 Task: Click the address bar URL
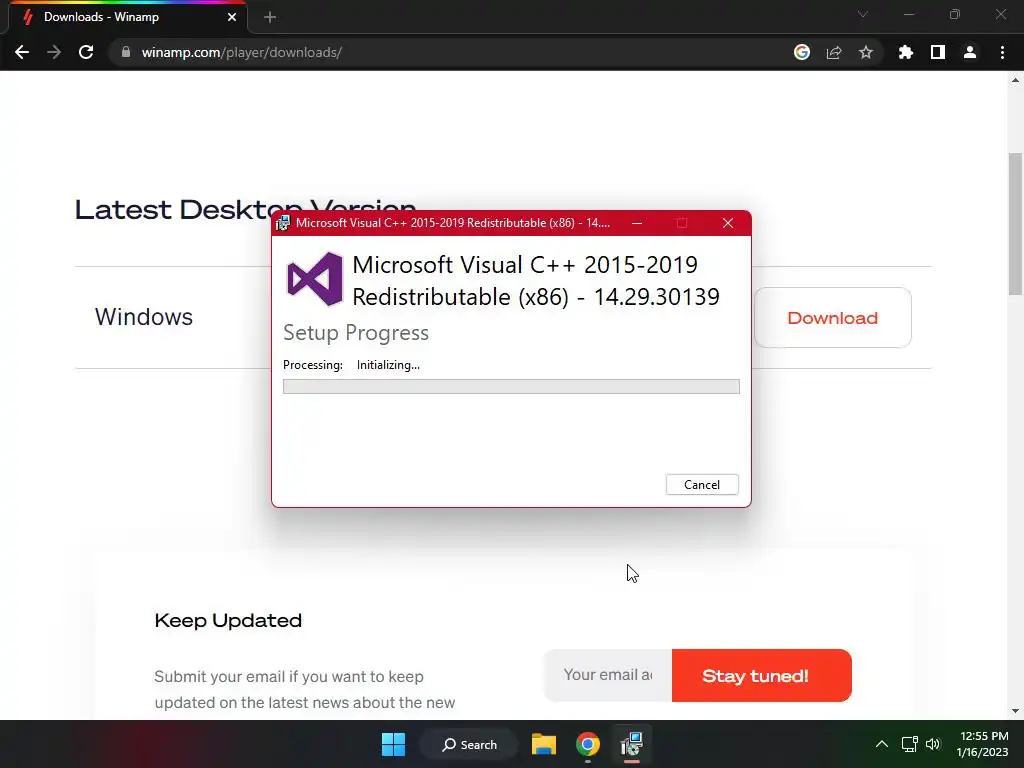tap(242, 52)
